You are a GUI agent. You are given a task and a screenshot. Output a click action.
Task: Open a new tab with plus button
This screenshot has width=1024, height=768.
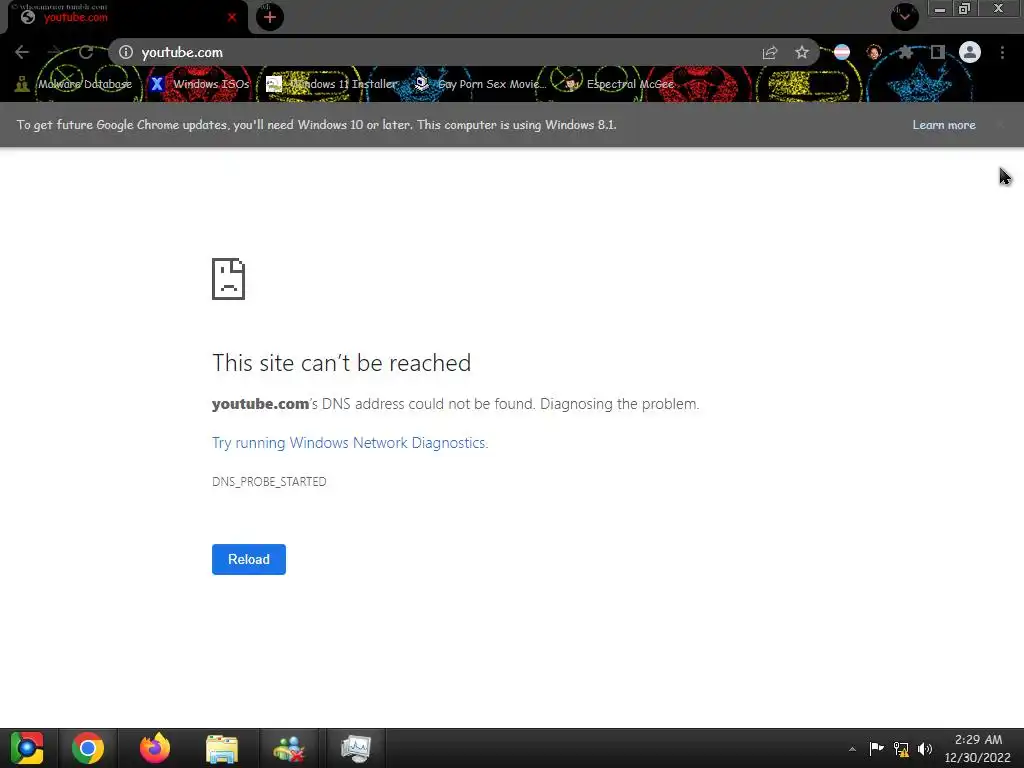point(270,17)
